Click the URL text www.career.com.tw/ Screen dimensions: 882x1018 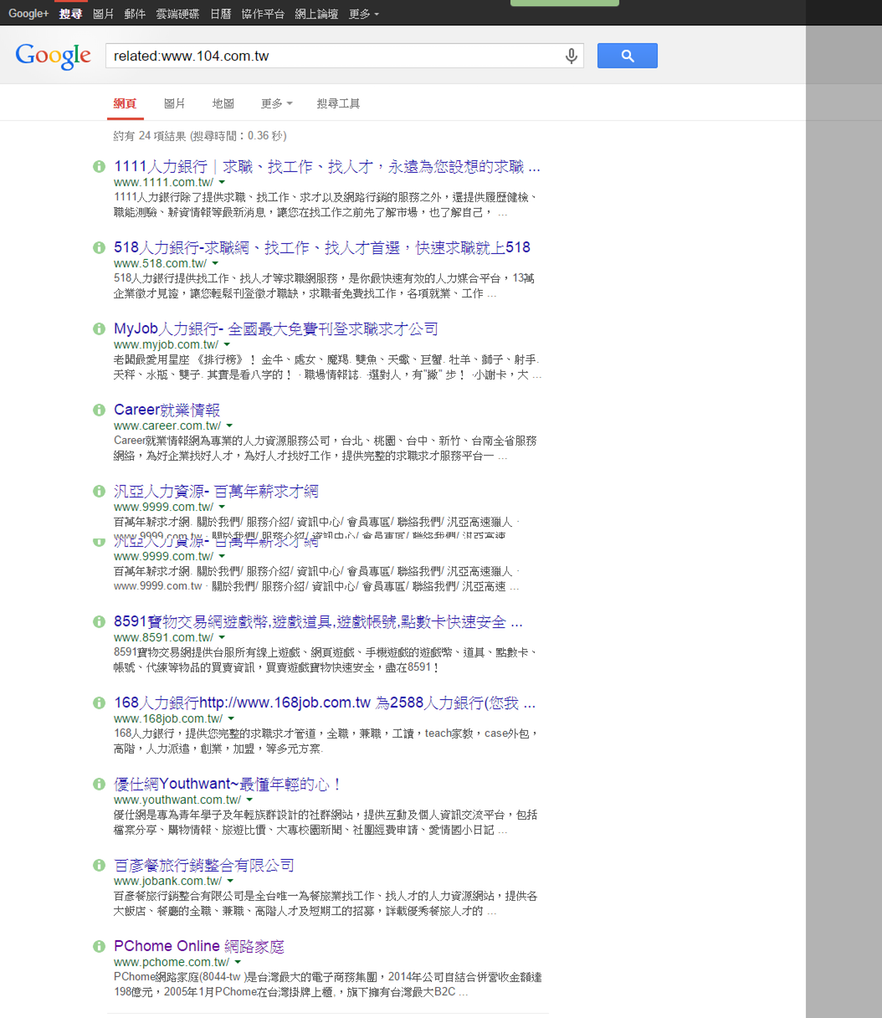coord(167,426)
